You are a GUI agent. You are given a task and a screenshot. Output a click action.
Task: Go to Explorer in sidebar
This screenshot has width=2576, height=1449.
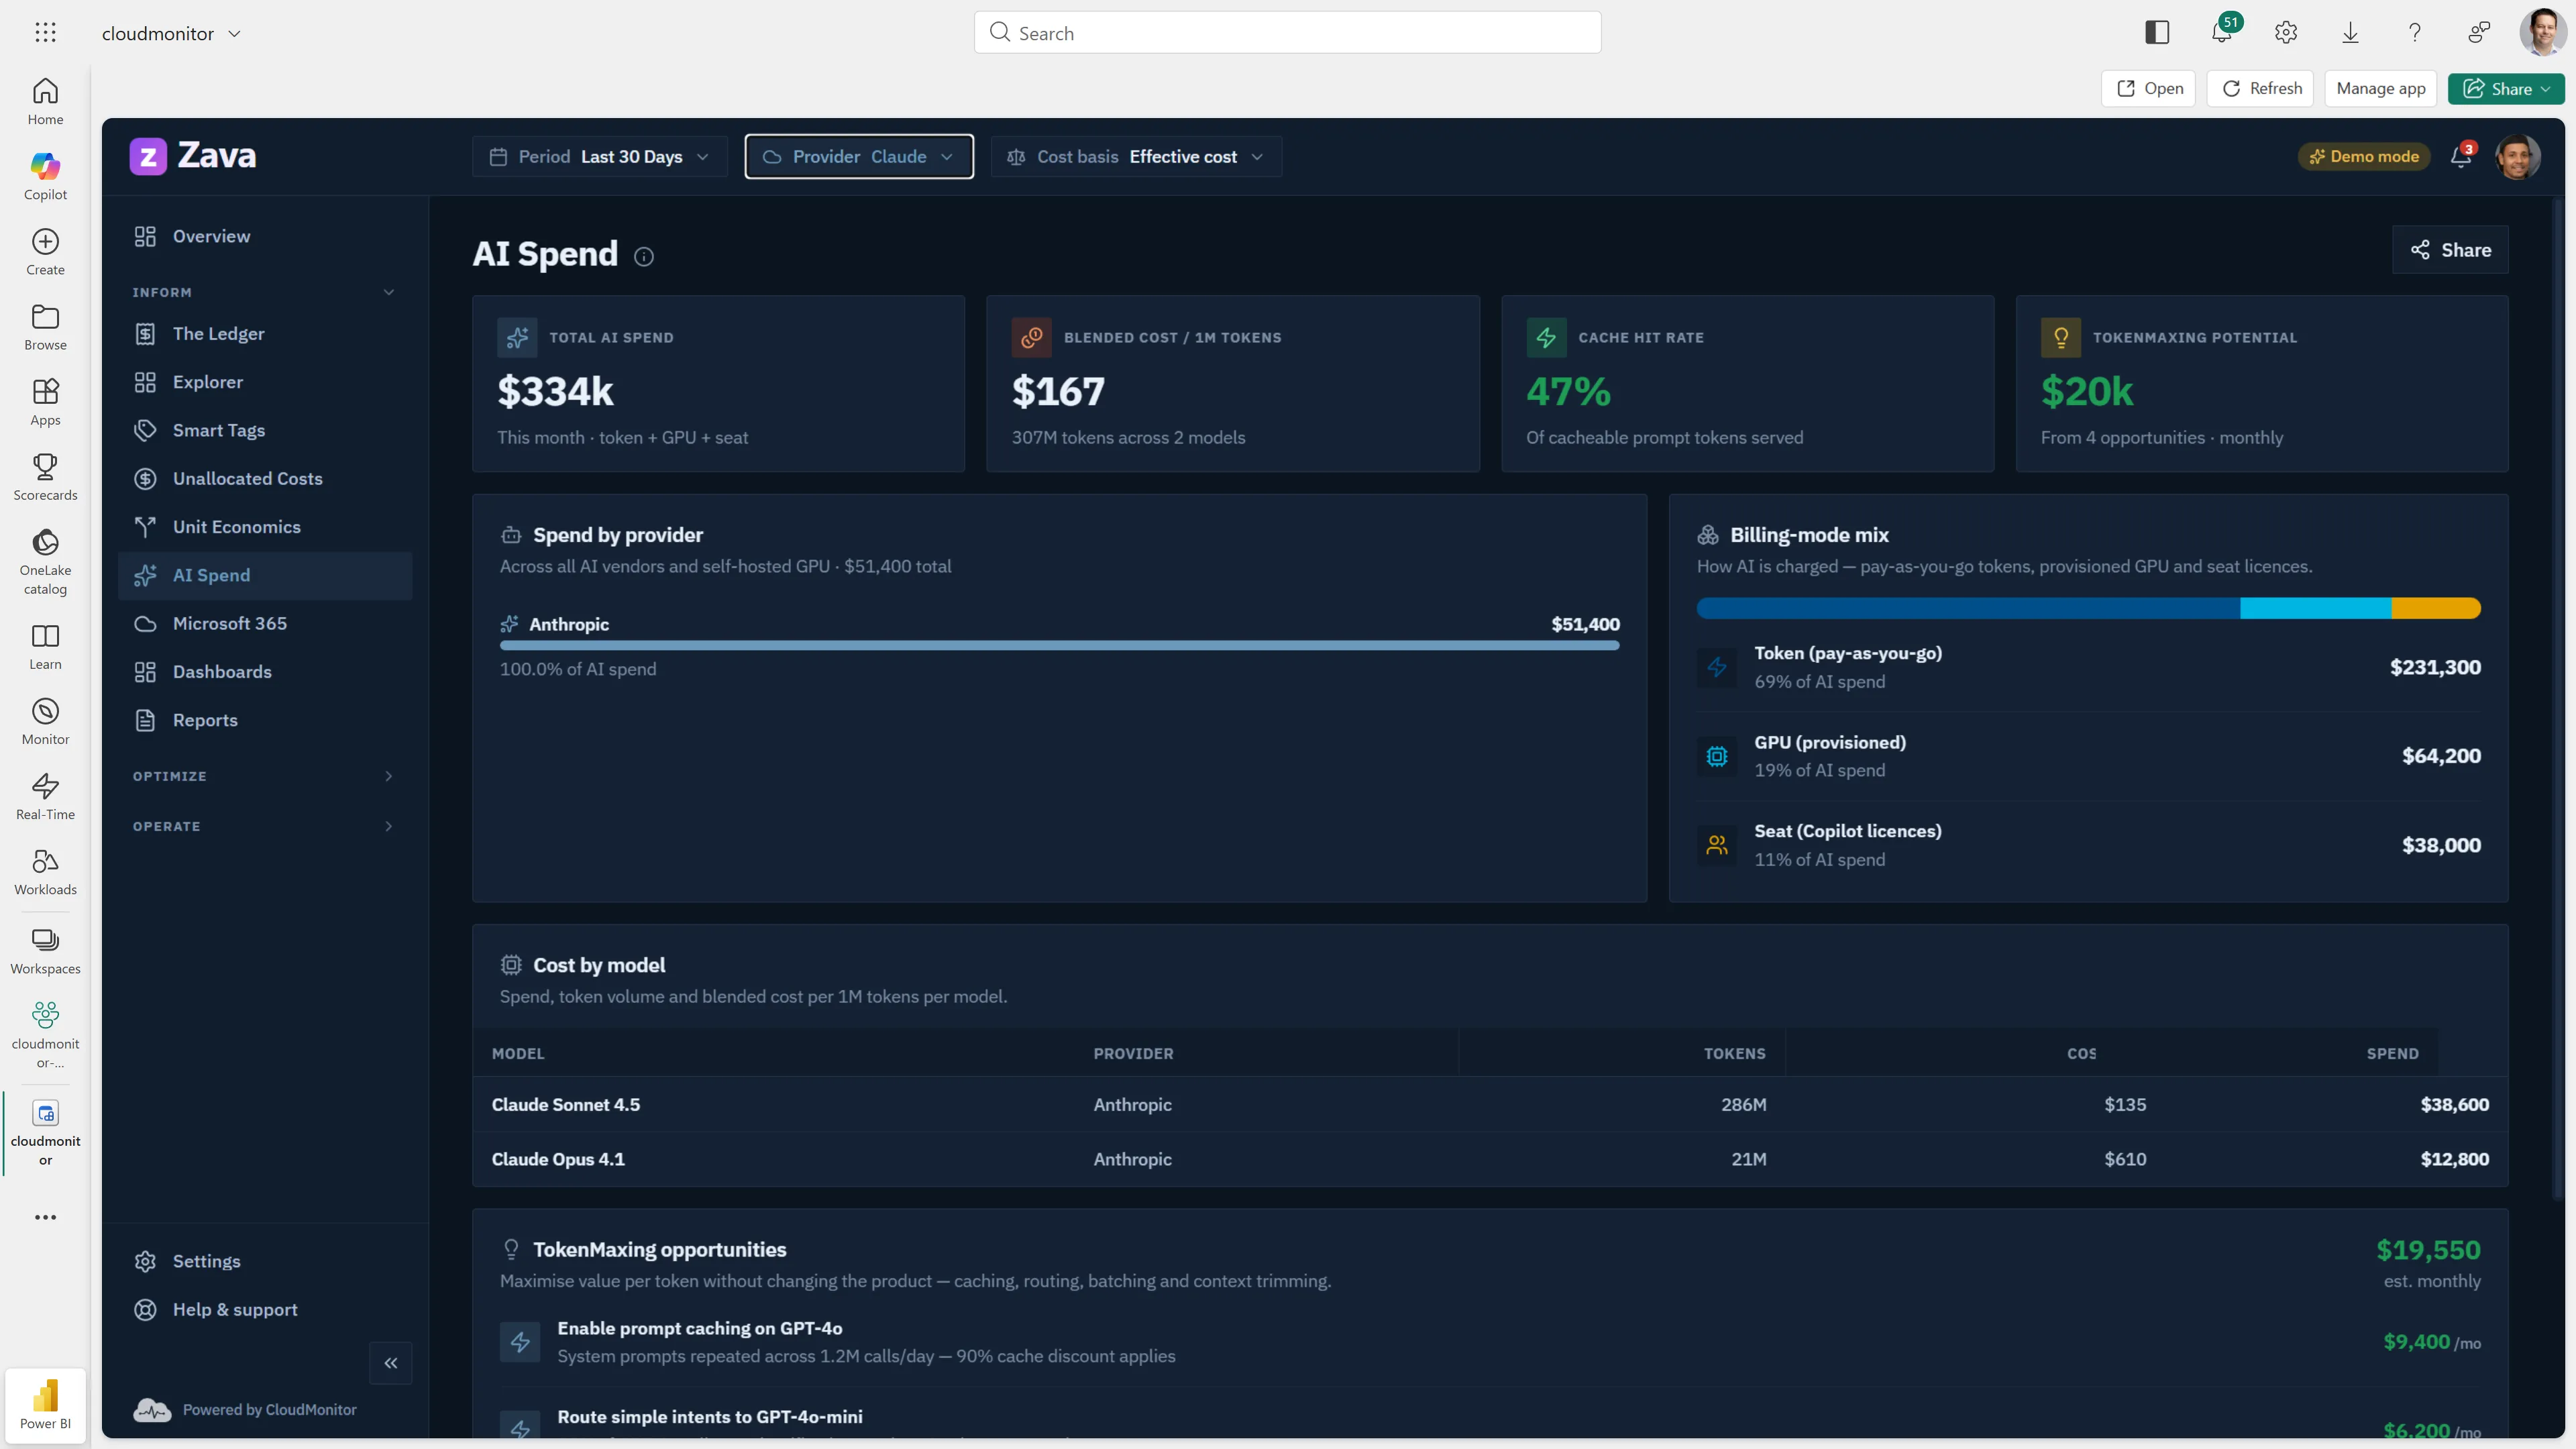coord(265,382)
